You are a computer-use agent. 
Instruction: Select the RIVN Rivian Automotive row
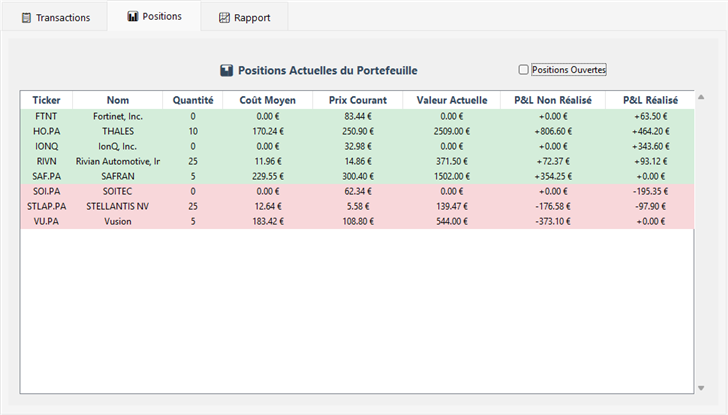click(x=118, y=161)
